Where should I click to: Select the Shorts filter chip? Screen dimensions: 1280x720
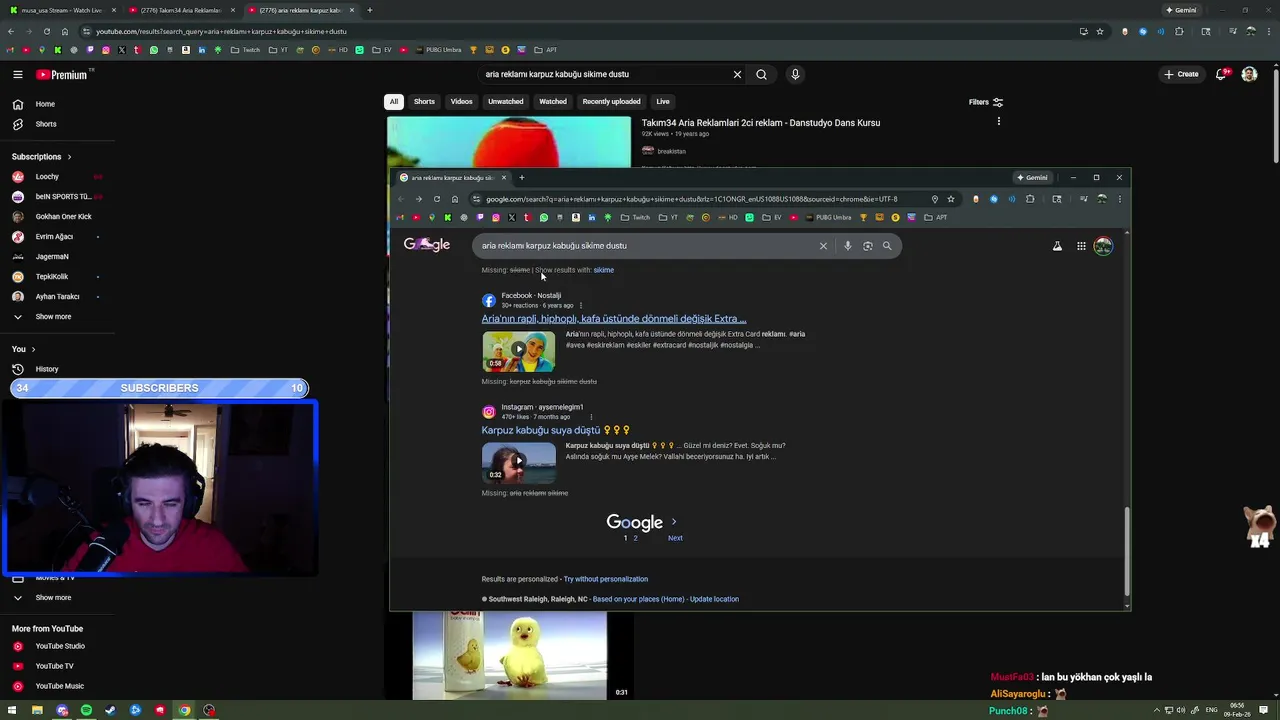(x=424, y=101)
